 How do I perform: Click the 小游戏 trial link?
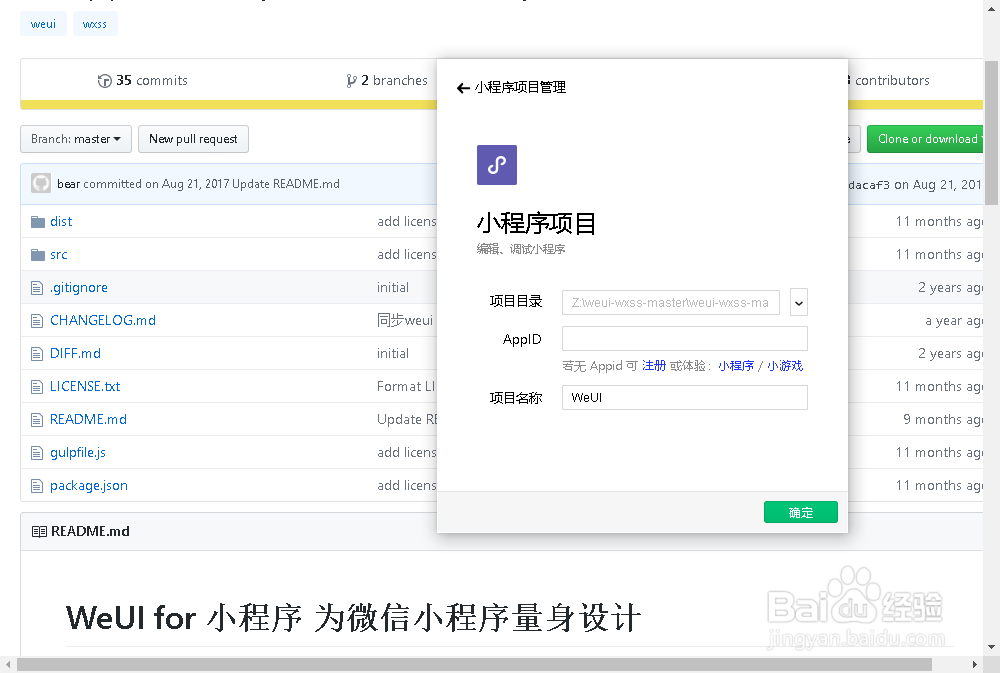tap(785, 366)
